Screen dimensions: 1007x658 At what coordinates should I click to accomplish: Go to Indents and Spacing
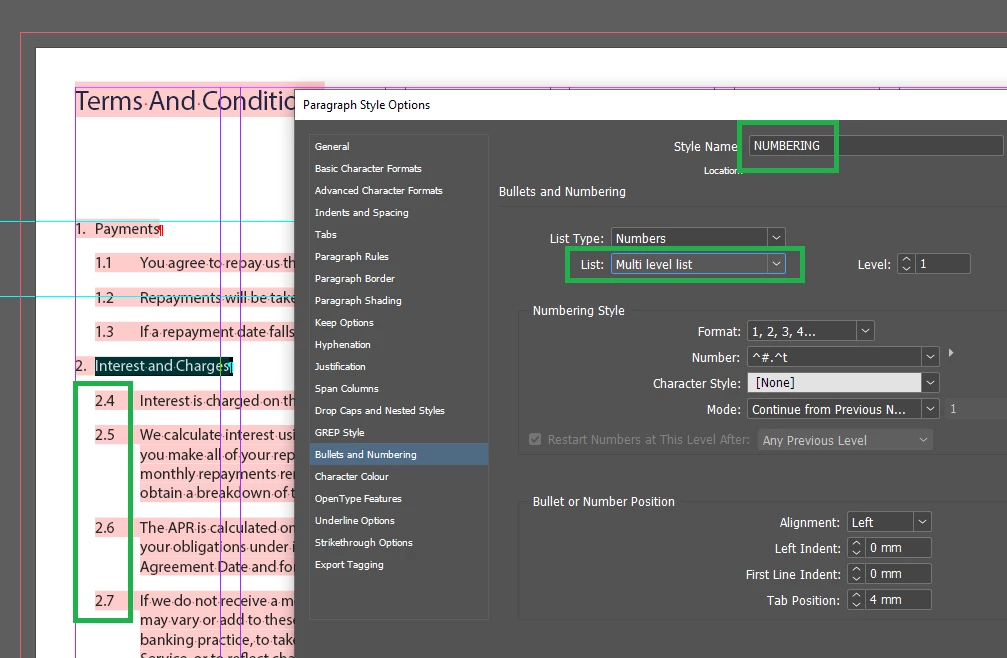(362, 212)
